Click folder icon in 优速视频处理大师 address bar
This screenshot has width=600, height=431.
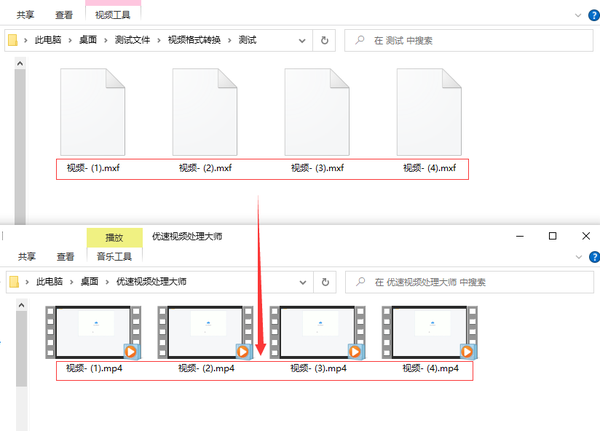pos(14,282)
